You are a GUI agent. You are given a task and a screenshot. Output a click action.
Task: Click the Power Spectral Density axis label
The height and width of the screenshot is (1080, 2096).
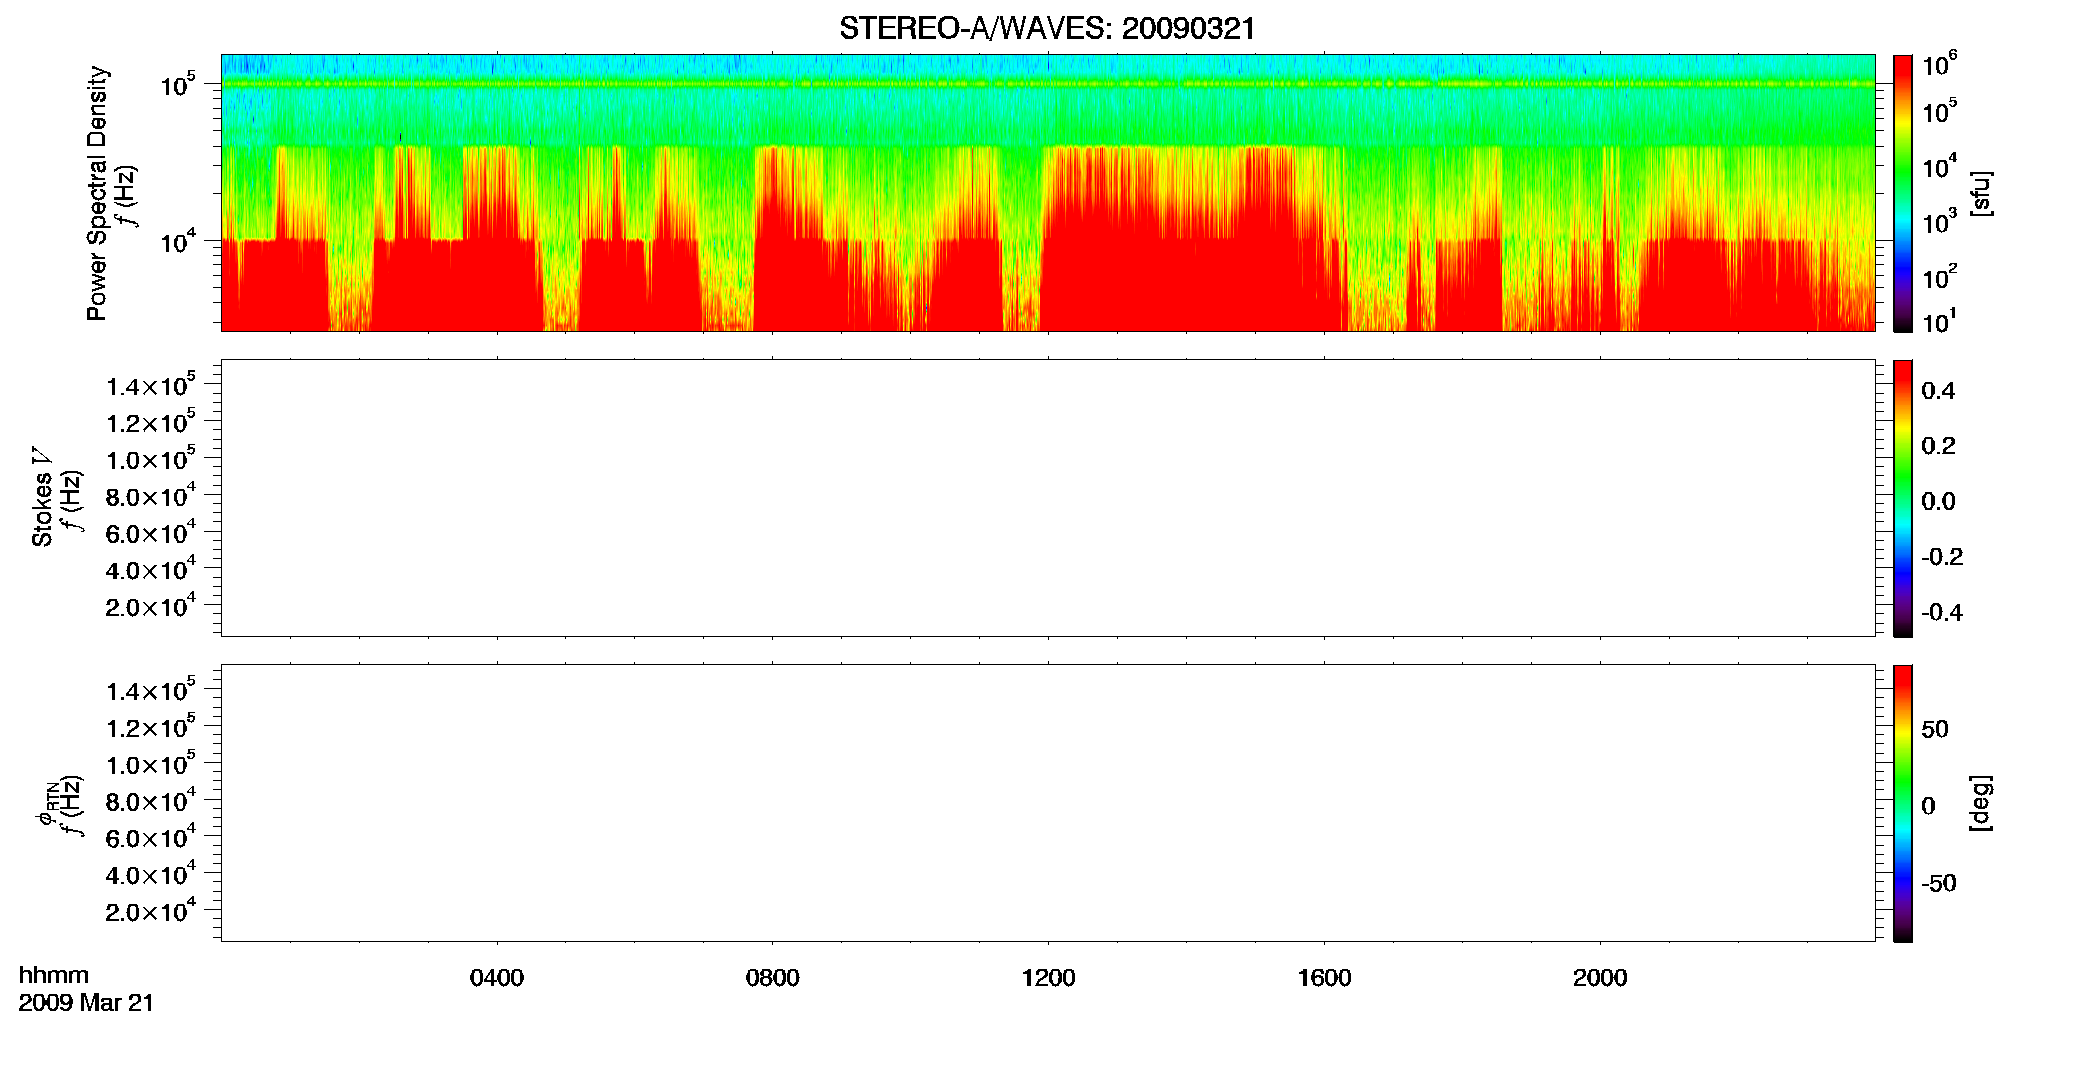tap(96, 193)
